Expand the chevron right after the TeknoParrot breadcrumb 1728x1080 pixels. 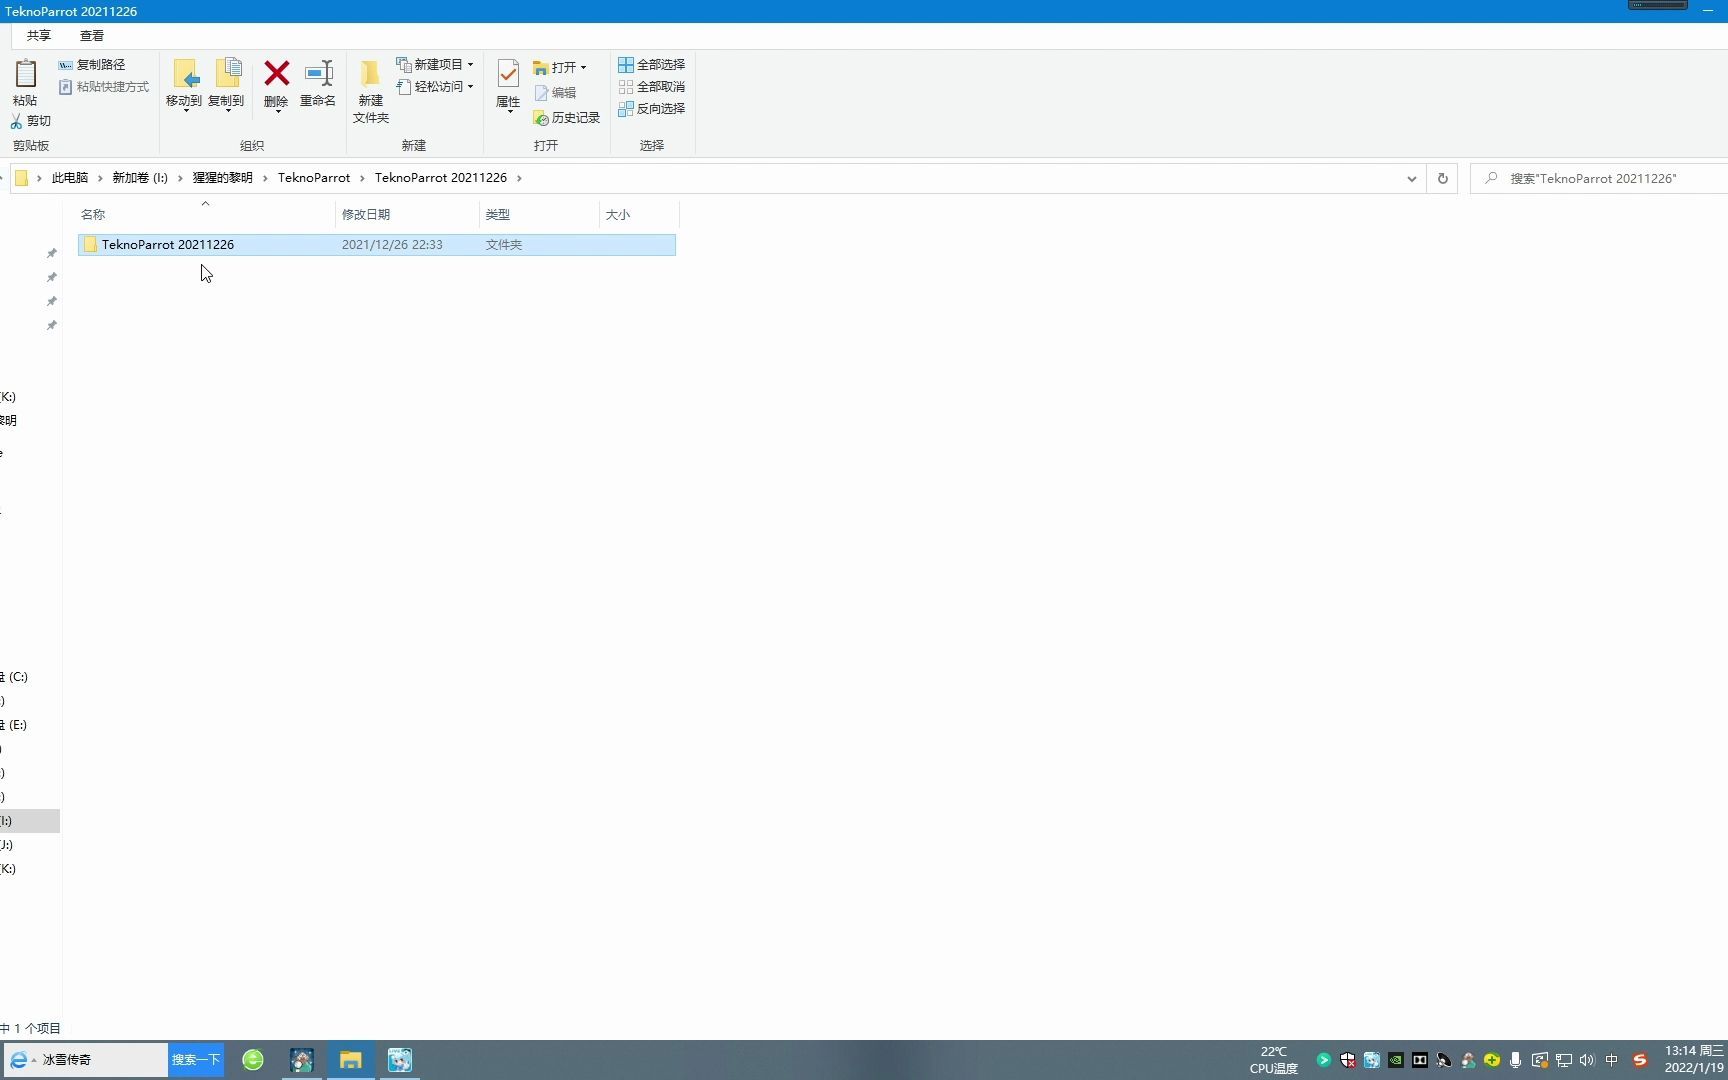pos(362,178)
